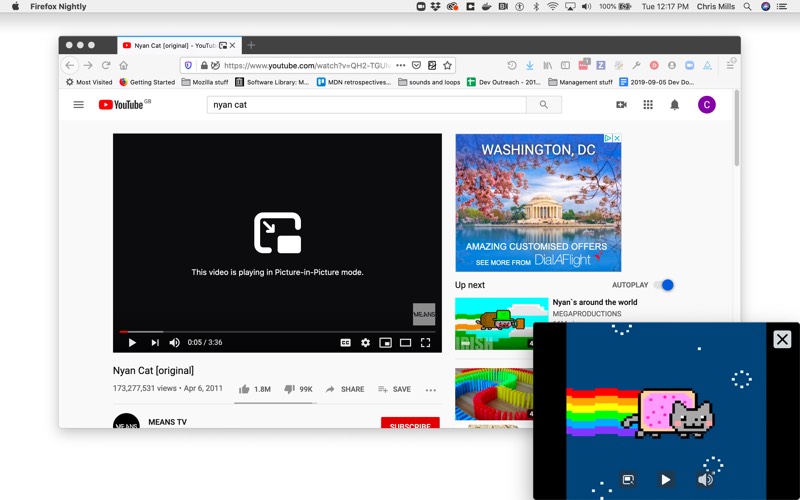Open the Firefox home page
800x500 pixels.
click(x=123, y=65)
